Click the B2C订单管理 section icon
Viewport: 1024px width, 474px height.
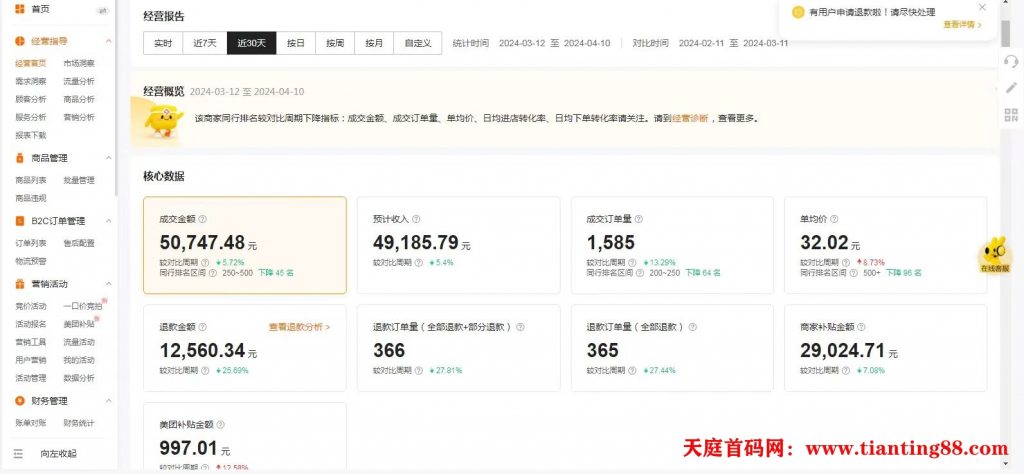click(20, 221)
